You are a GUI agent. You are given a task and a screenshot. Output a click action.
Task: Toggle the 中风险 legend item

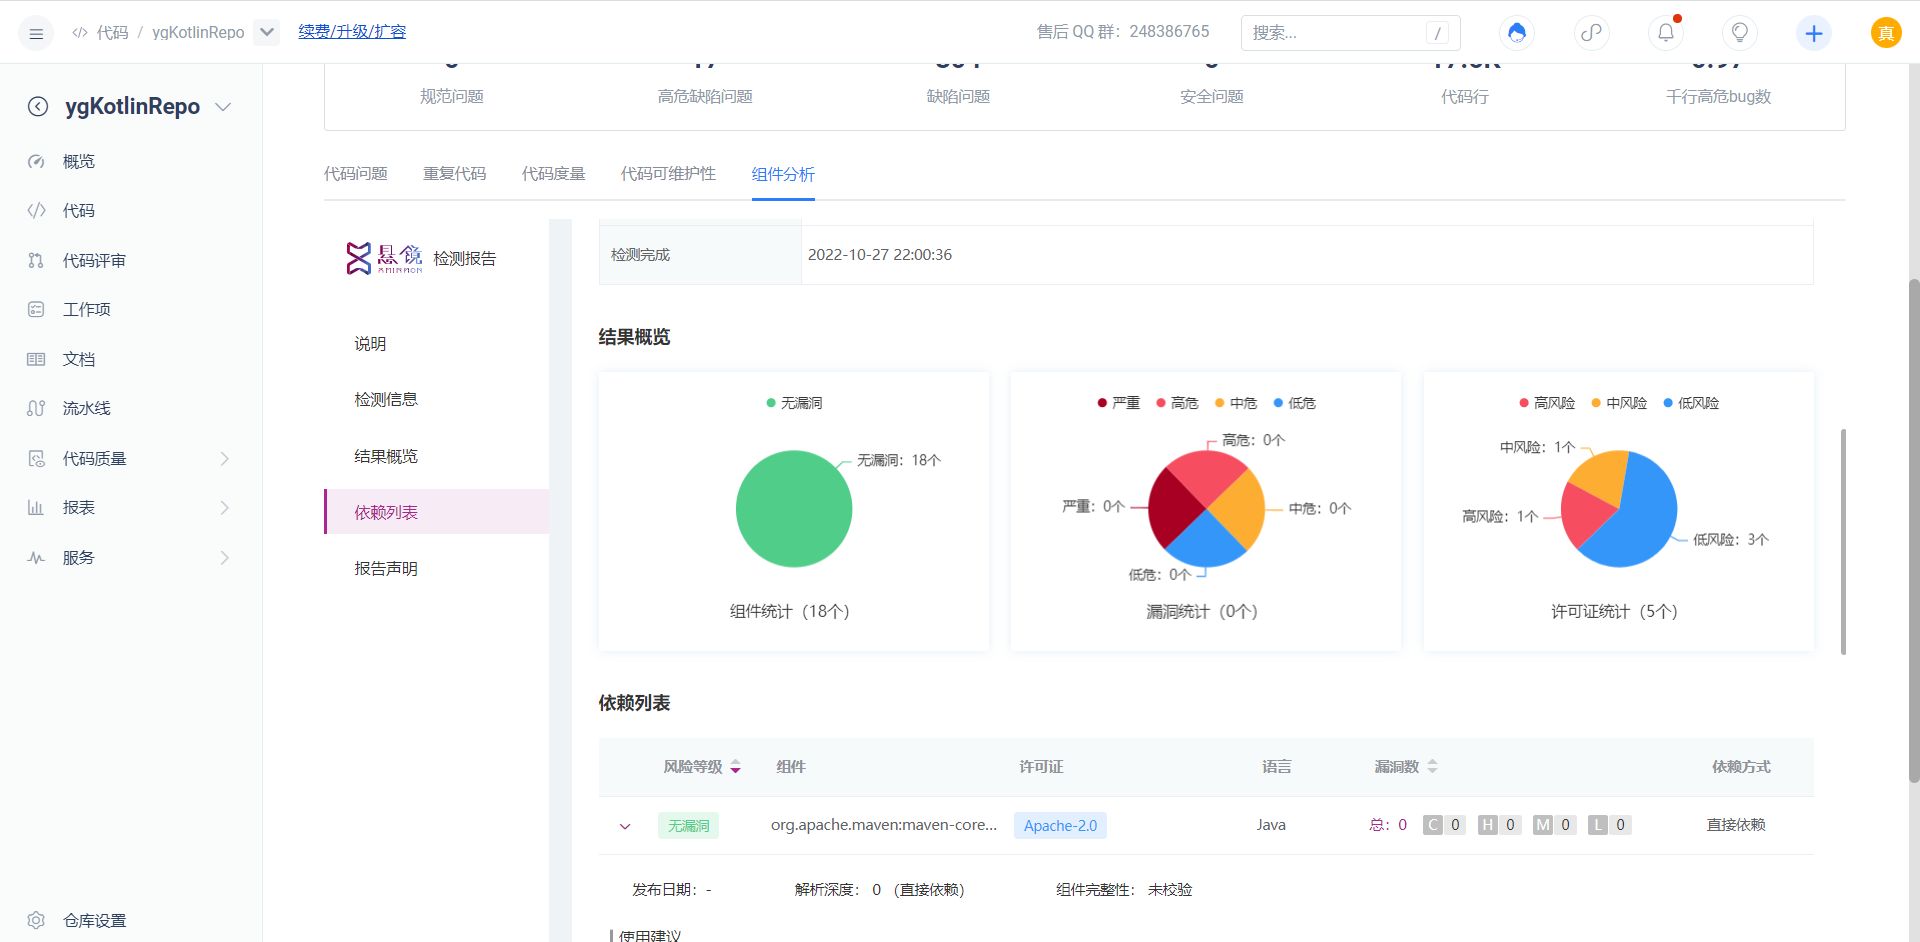1619,403
